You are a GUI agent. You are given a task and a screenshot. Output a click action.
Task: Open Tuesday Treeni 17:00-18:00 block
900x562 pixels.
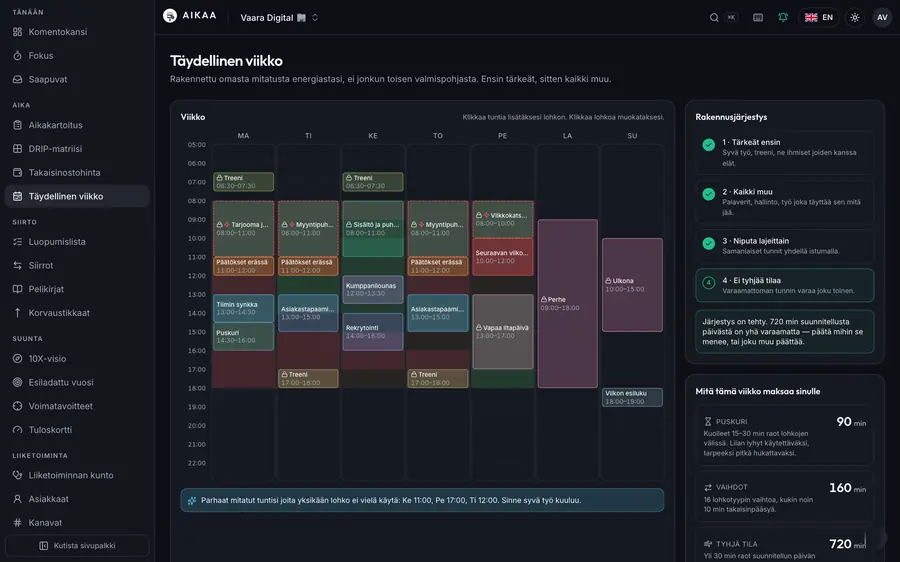(x=308, y=378)
